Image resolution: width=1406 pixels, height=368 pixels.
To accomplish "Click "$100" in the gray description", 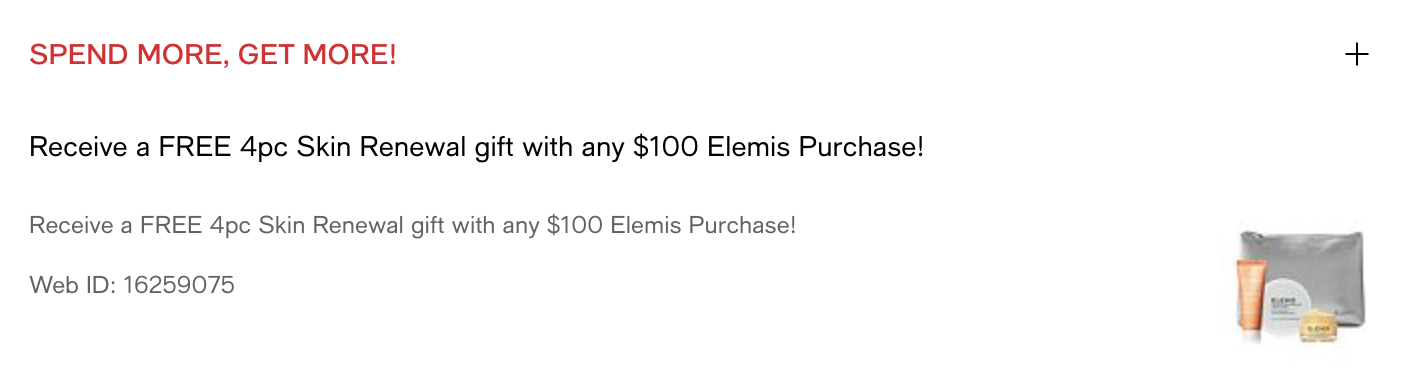I will (575, 225).
